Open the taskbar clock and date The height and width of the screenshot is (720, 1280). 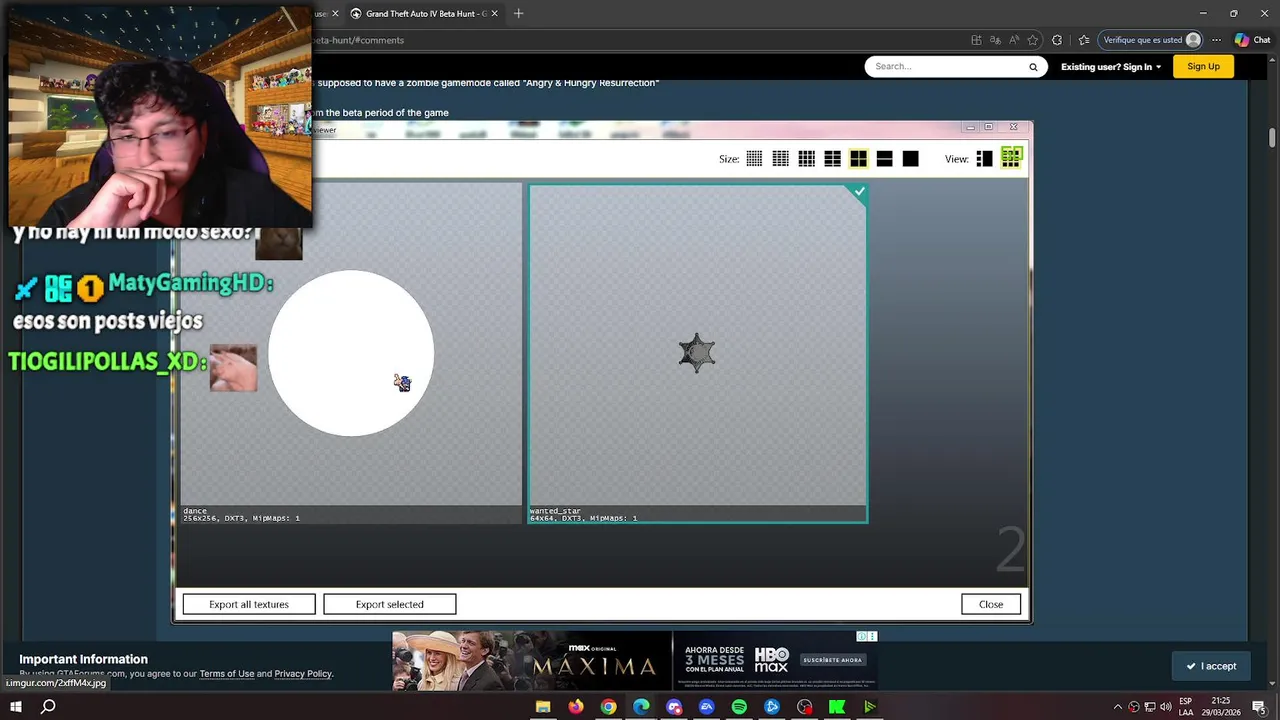point(1221,707)
